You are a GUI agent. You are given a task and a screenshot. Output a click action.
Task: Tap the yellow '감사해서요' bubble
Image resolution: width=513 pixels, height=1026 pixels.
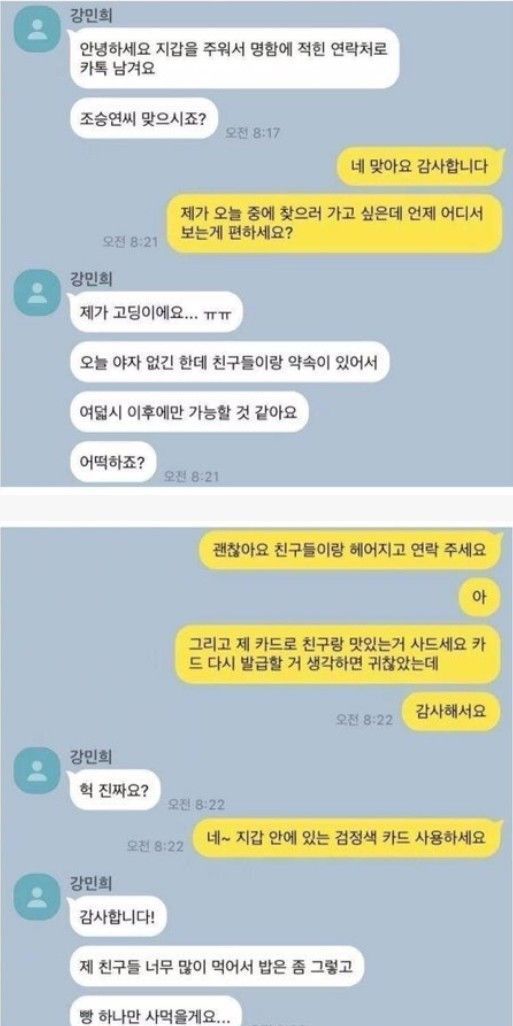click(x=451, y=711)
